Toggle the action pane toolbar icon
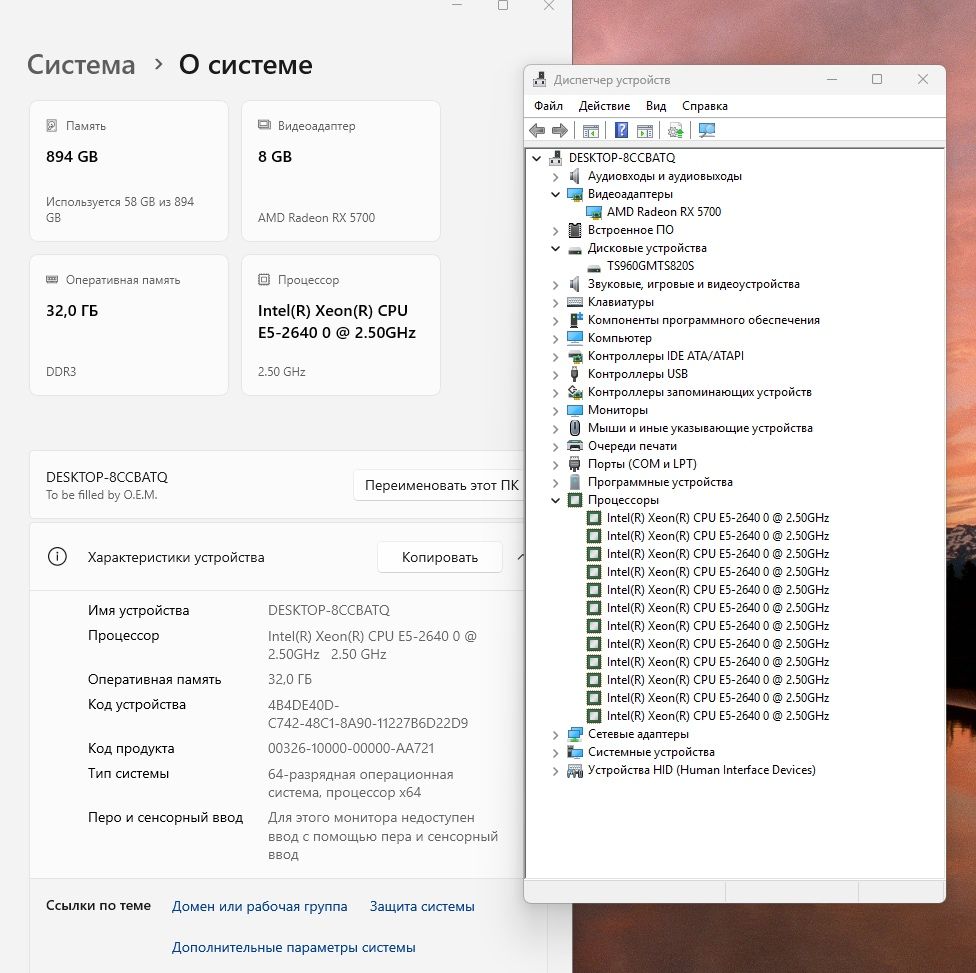 point(645,131)
